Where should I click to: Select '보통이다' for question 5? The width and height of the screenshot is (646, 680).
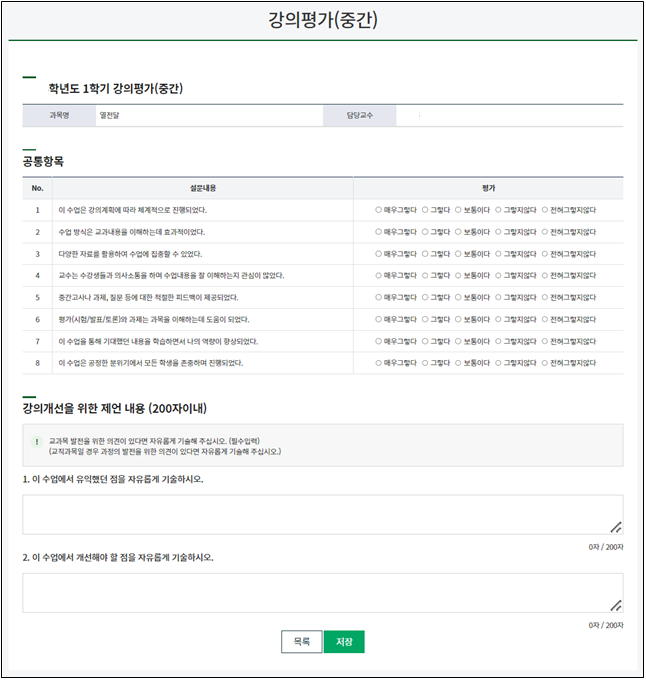pyautogui.click(x=458, y=297)
